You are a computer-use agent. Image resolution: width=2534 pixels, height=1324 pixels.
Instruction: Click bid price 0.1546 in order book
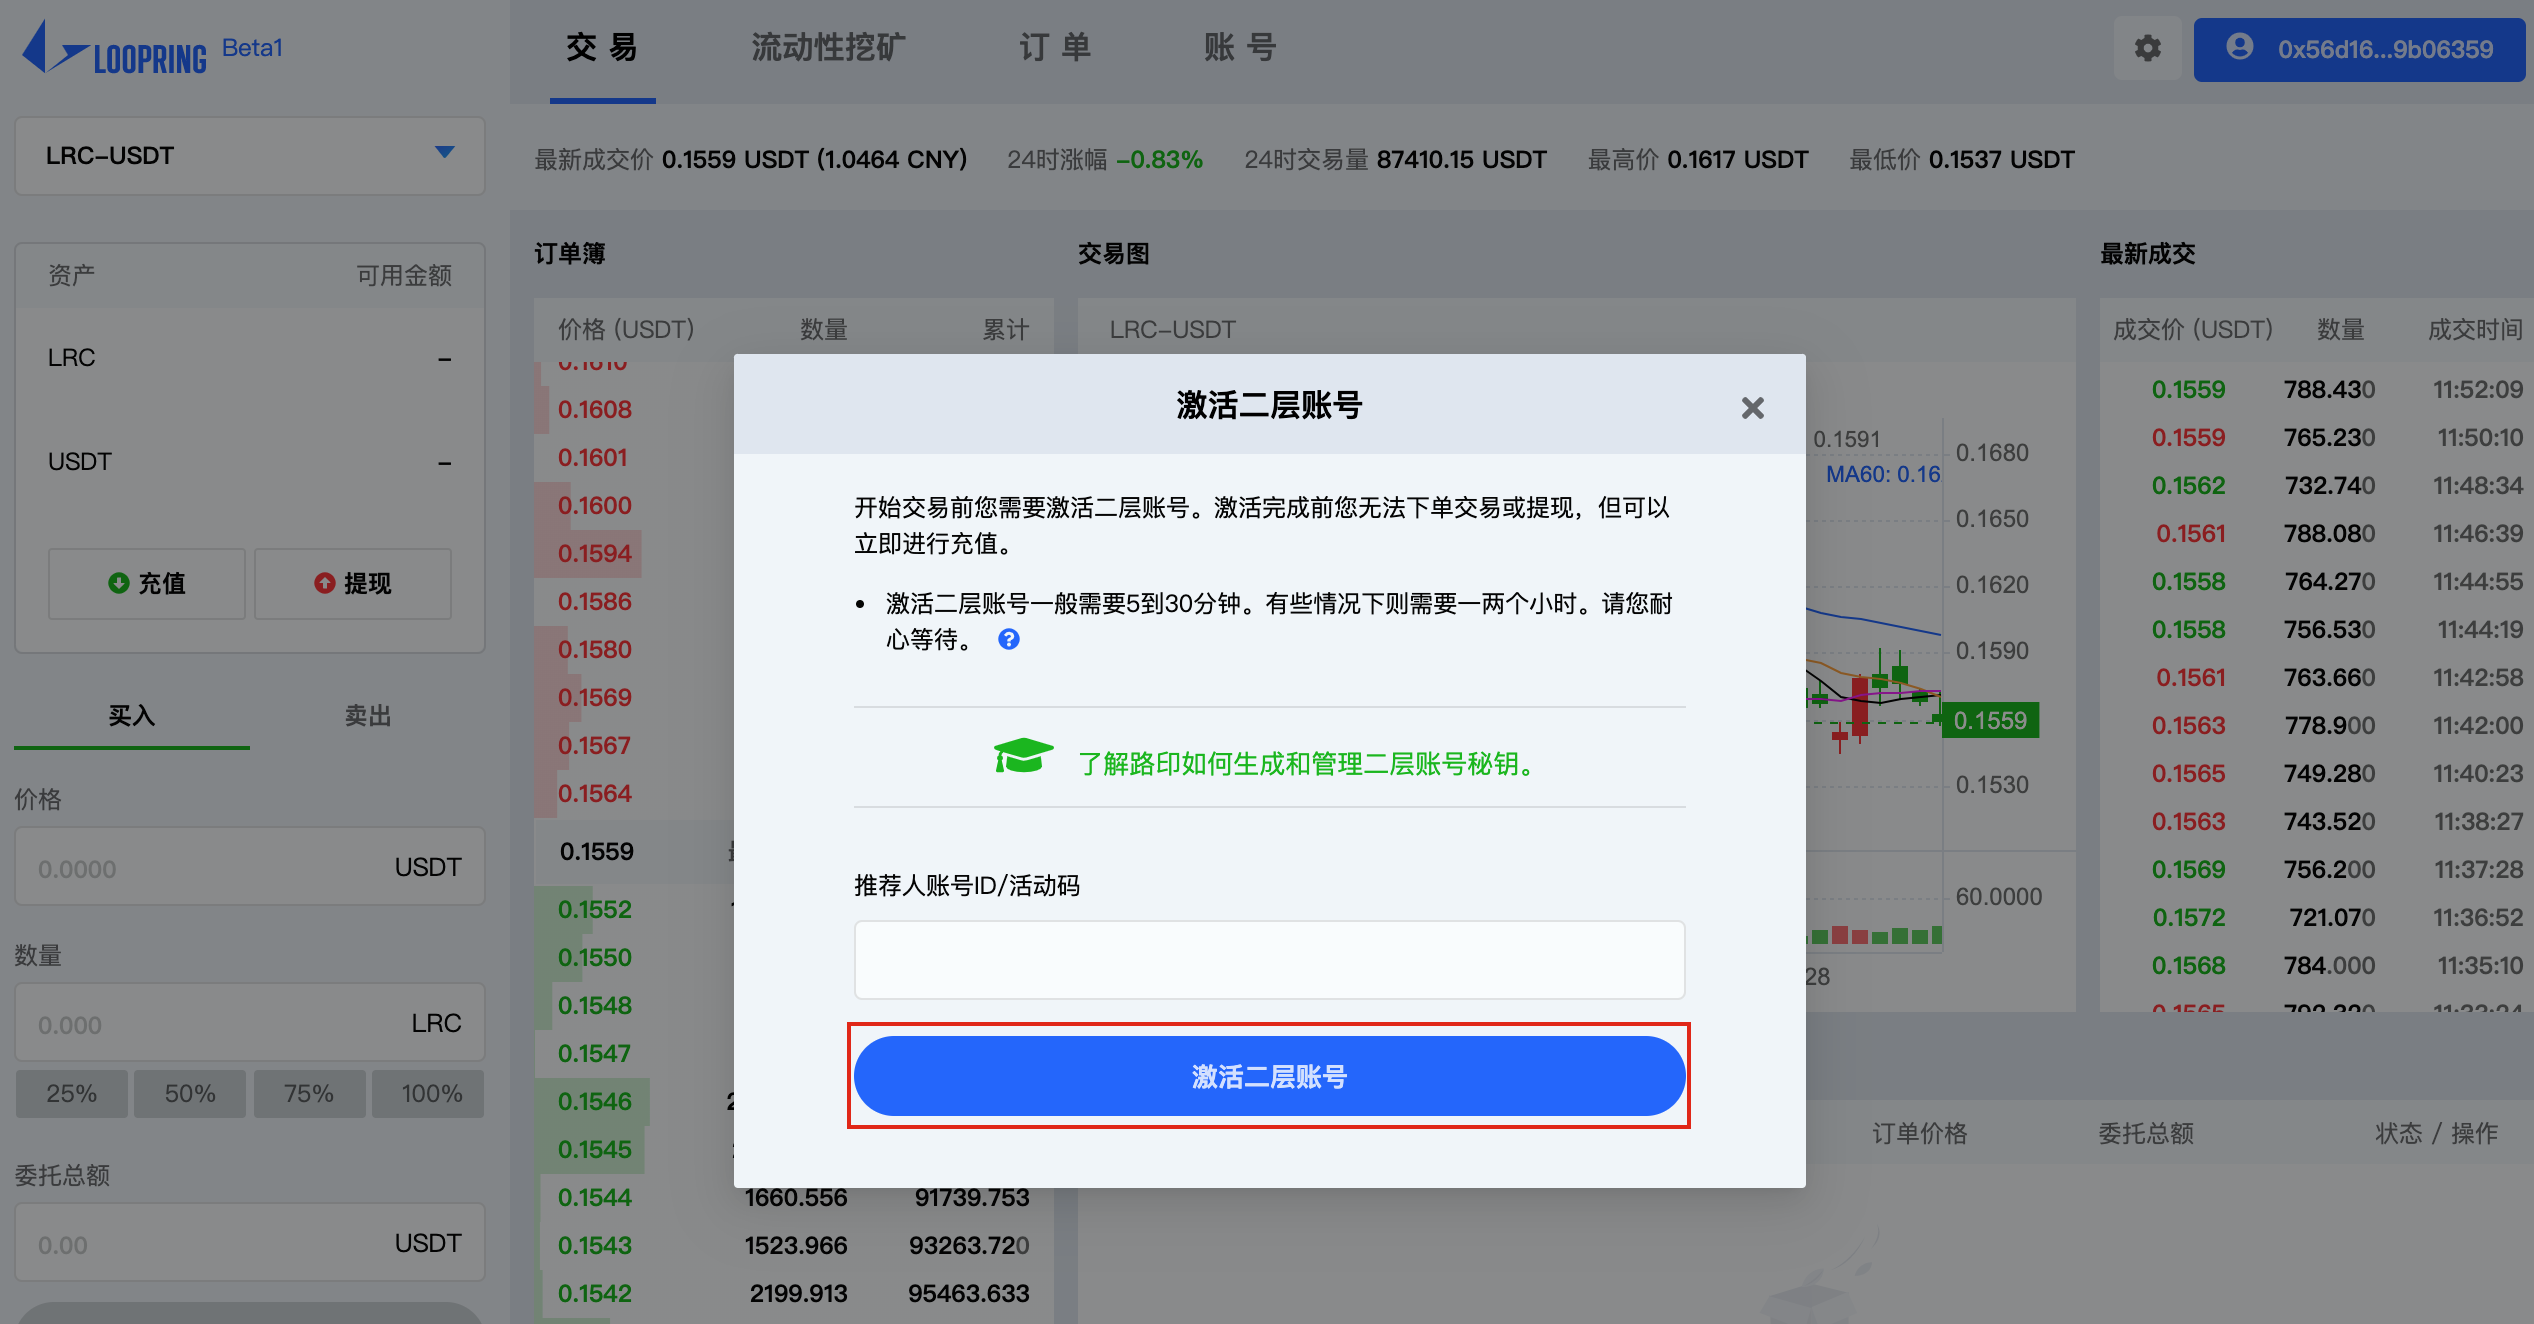click(595, 1101)
